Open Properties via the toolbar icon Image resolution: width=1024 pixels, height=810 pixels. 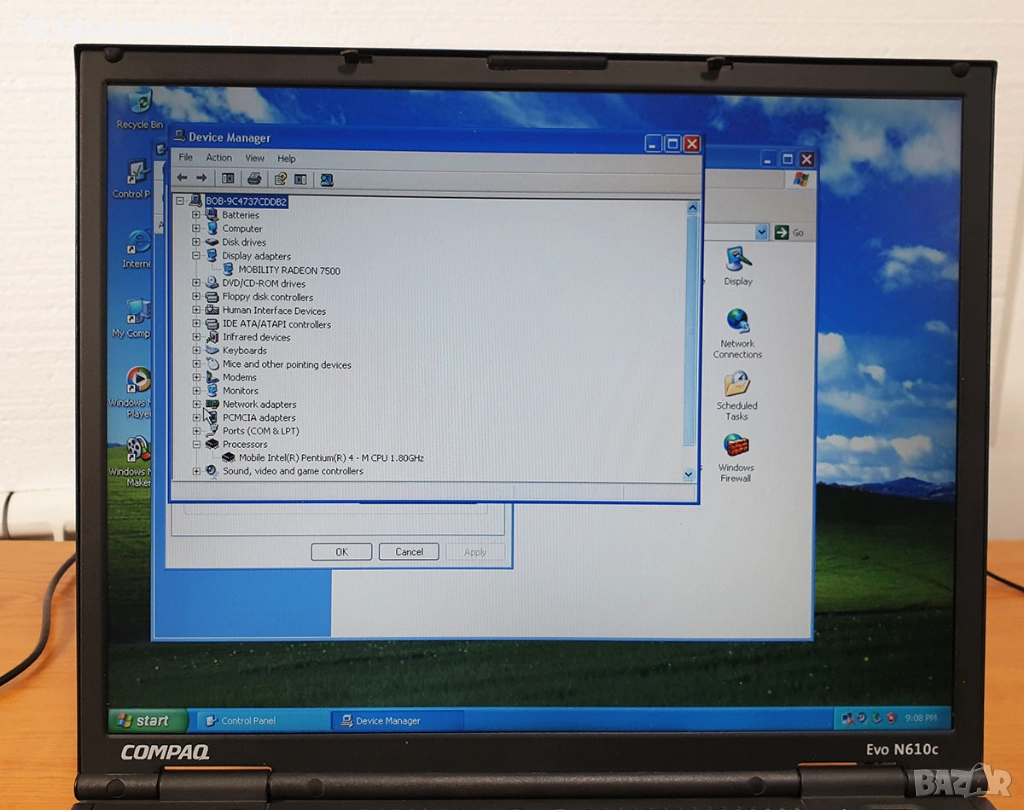[x=280, y=179]
